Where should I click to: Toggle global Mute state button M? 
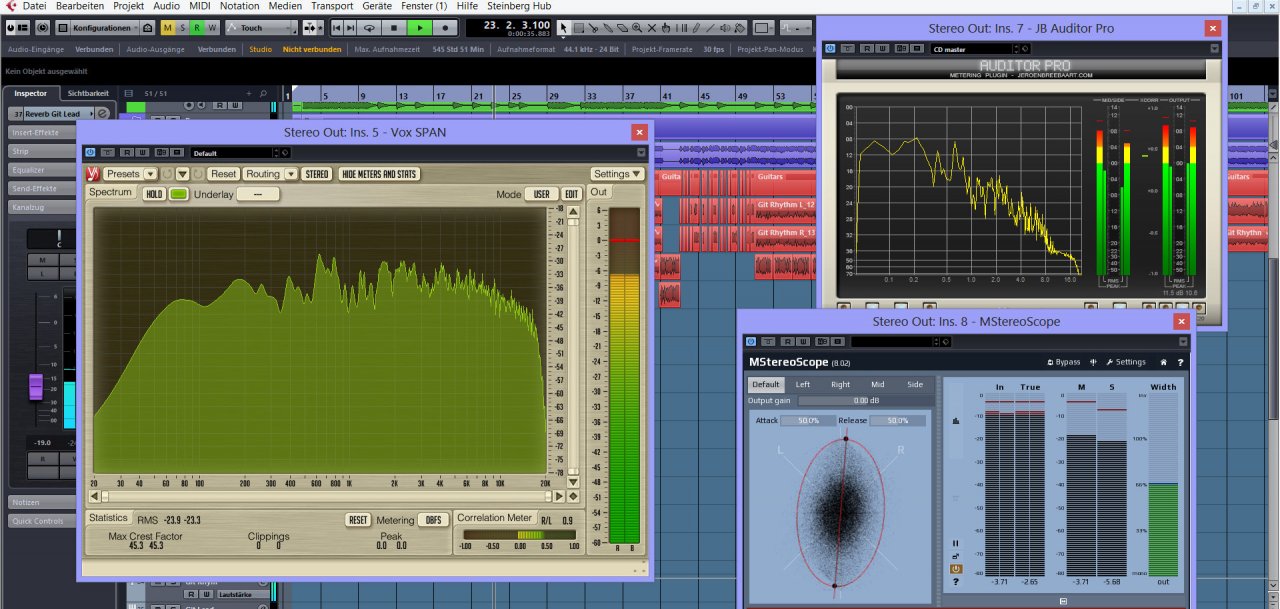pos(167,28)
